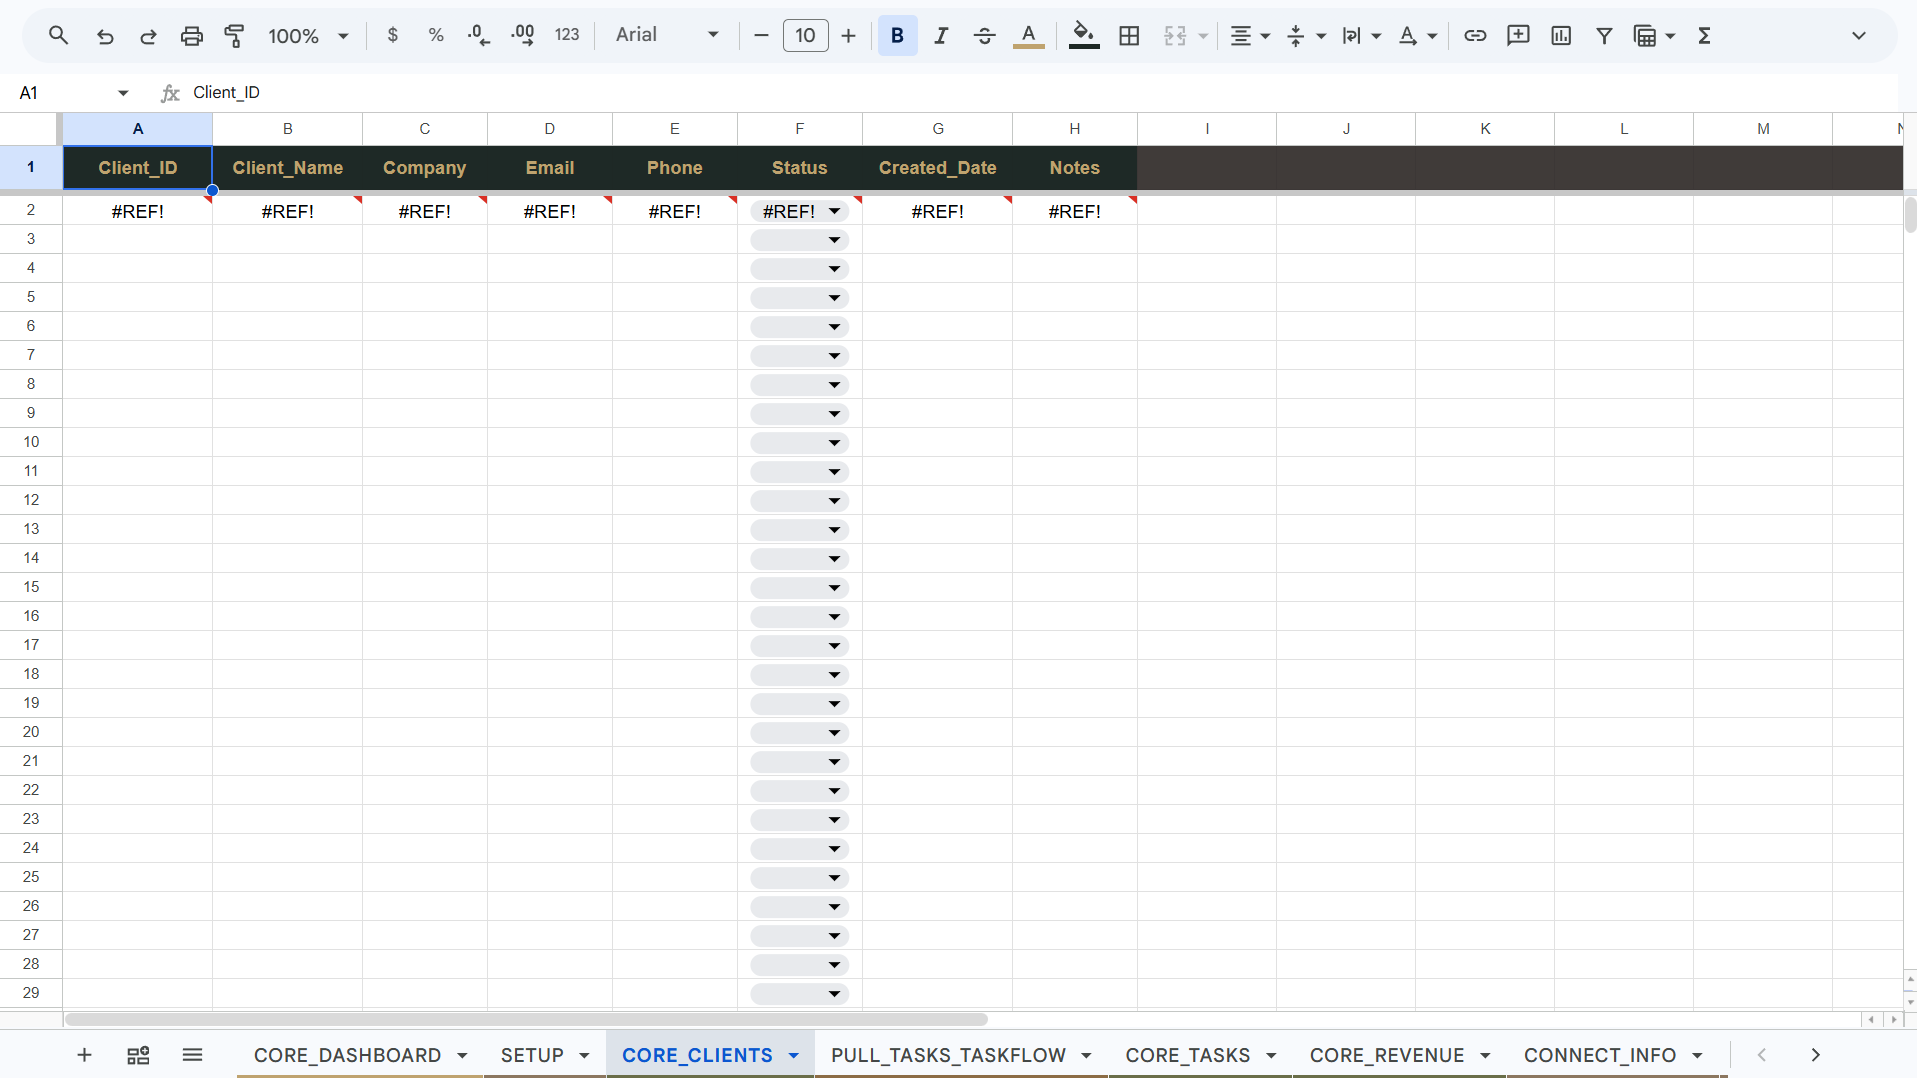Open the Status dropdown in row 2
This screenshot has width=1917, height=1078.
835,211
